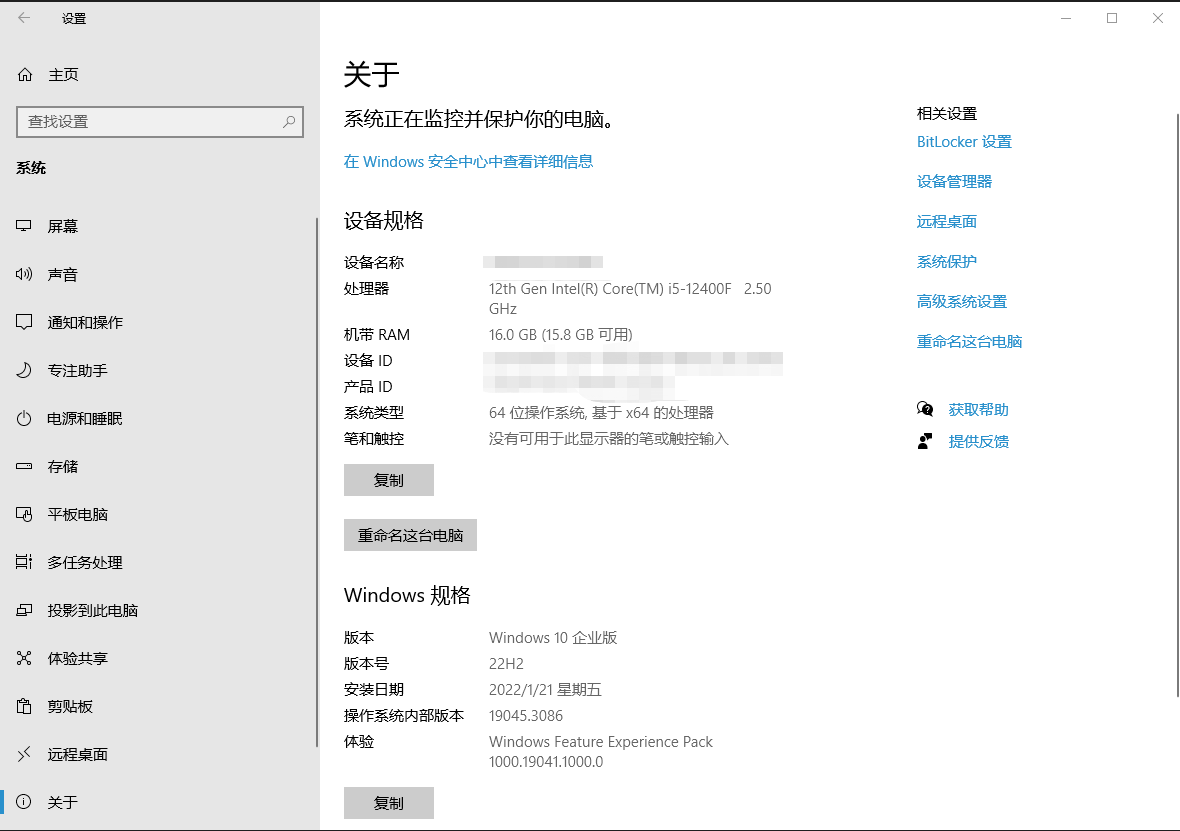Click the 查找设置 search field

click(160, 121)
